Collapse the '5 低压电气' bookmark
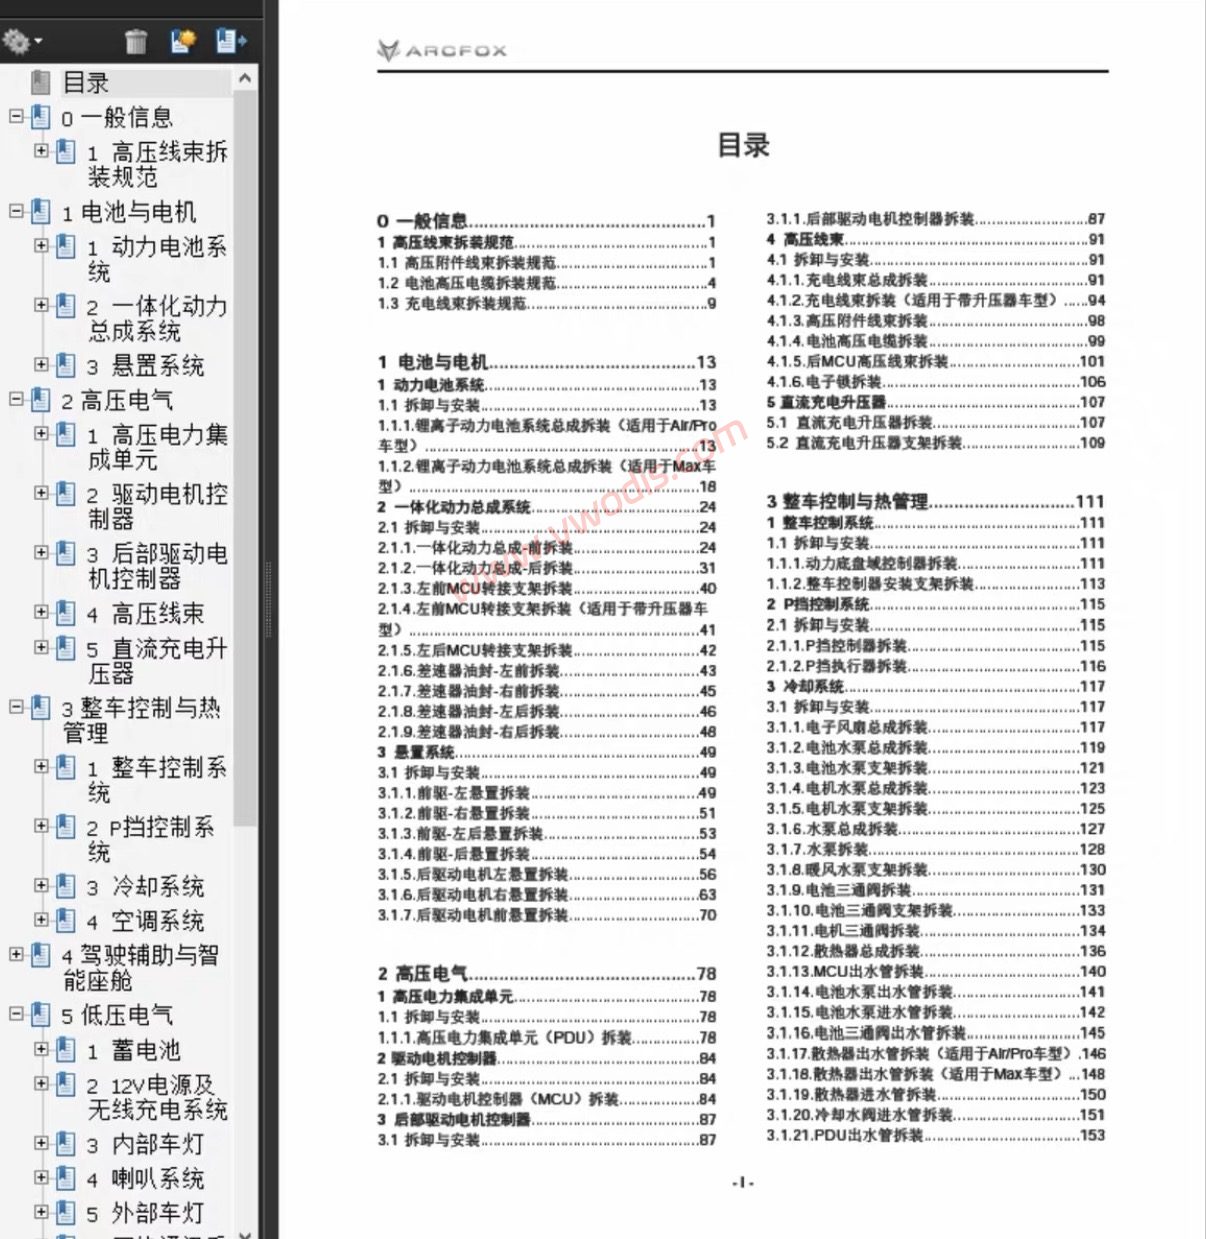 (x=16, y=1014)
